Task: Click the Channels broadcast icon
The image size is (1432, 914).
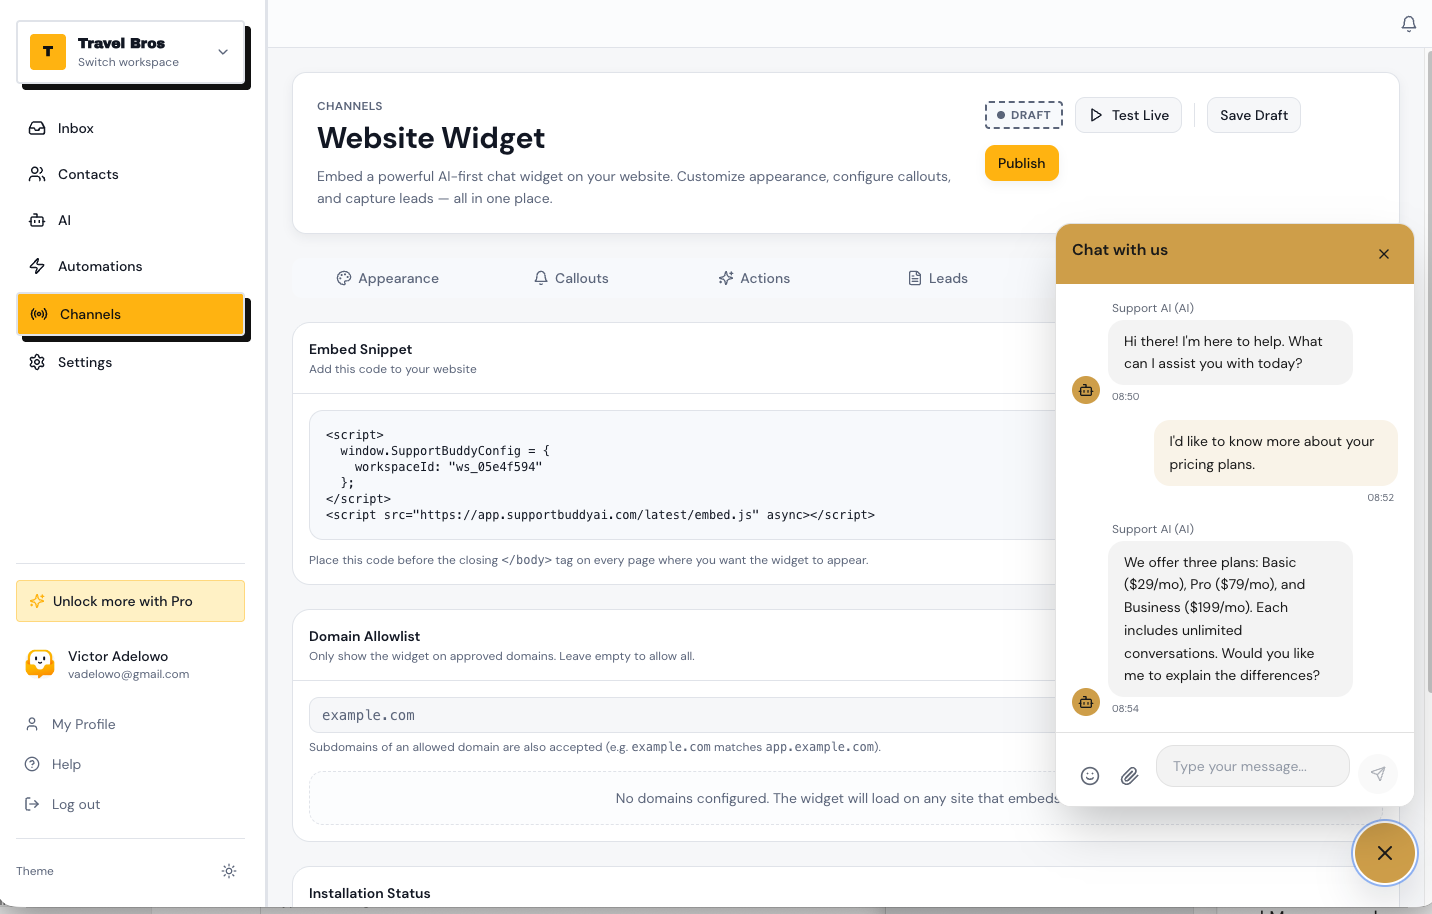Action: click(x=39, y=314)
